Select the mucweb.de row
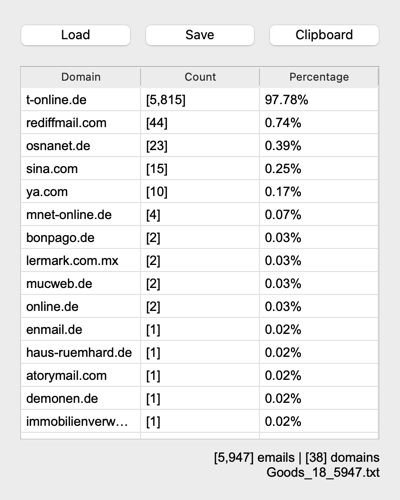The image size is (400, 500). [199, 284]
